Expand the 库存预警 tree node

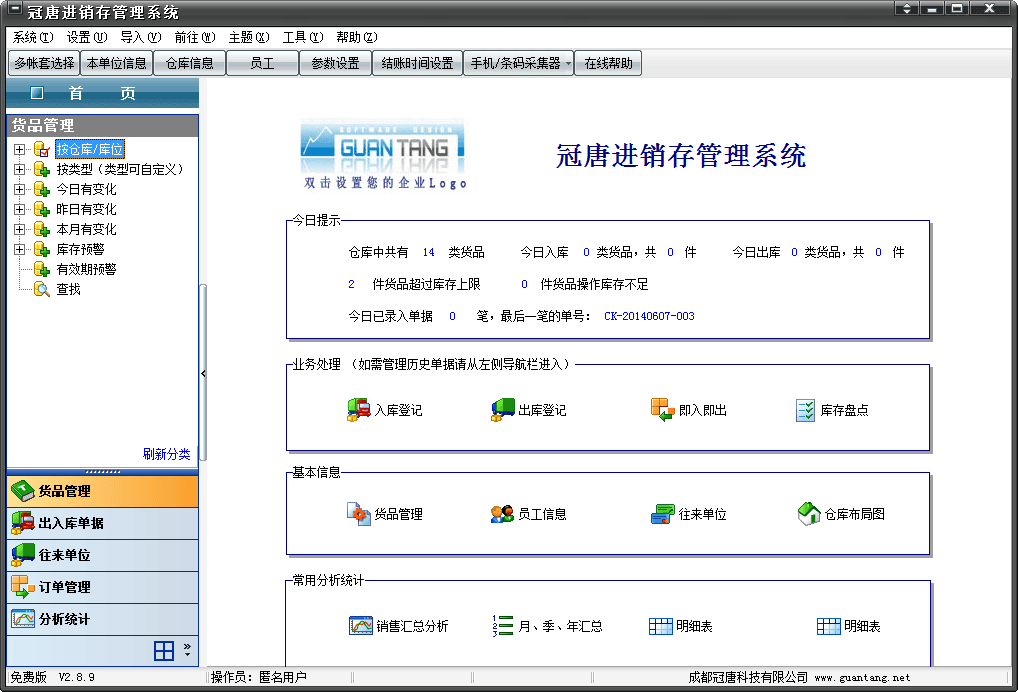point(19,249)
